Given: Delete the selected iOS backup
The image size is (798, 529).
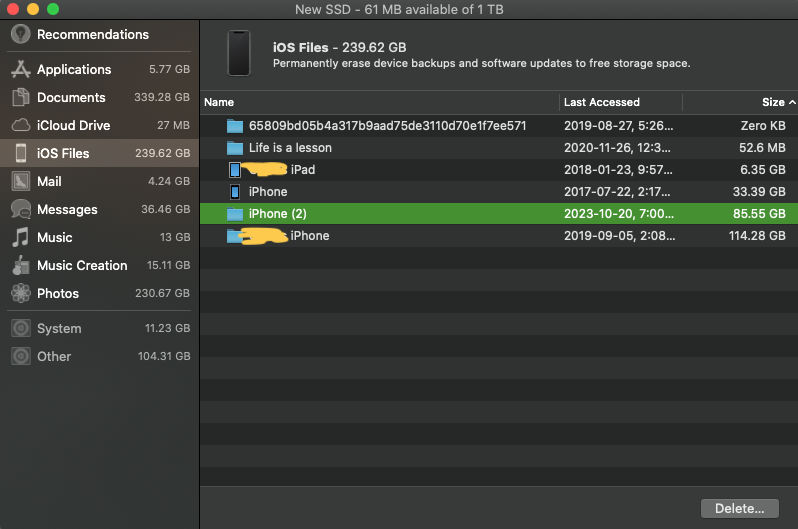Looking at the screenshot, I should tap(739, 508).
